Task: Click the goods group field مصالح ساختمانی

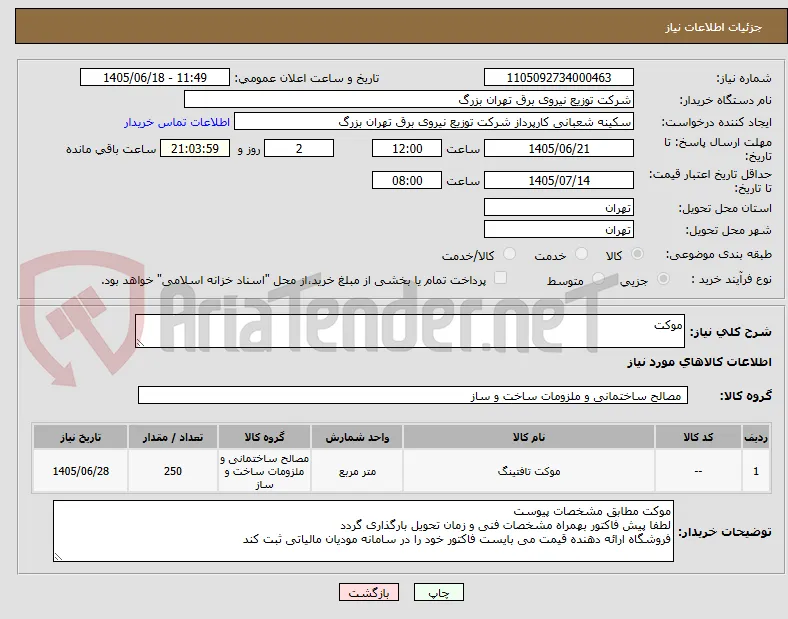Action: pyautogui.click(x=413, y=395)
